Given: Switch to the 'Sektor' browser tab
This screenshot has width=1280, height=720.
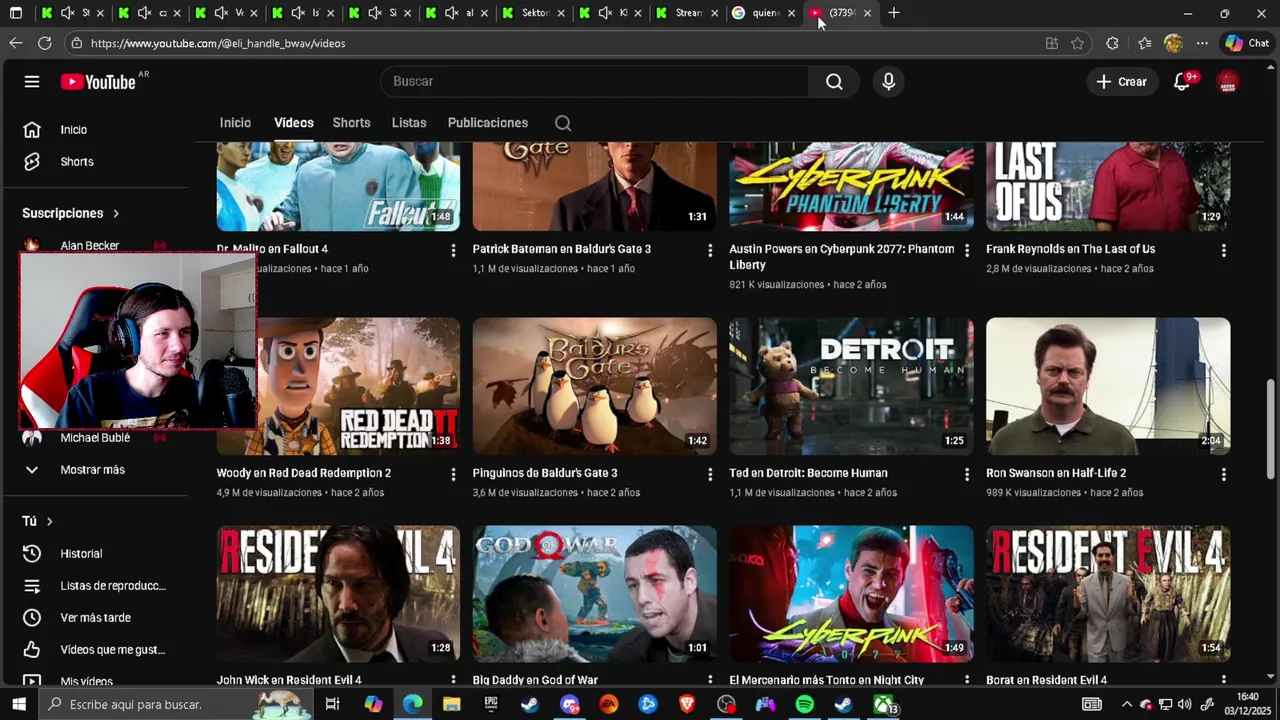Looking at the screenshot, I should 535,13.
